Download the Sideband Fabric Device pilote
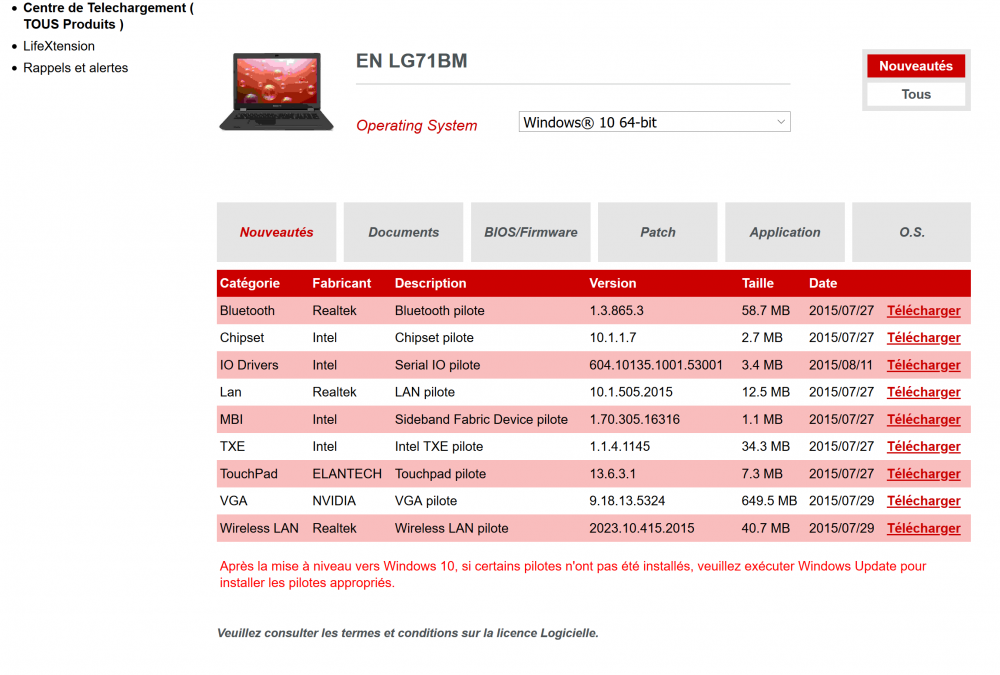The height and width of the screenshot is (675, 1000). (x=923, y=419)
